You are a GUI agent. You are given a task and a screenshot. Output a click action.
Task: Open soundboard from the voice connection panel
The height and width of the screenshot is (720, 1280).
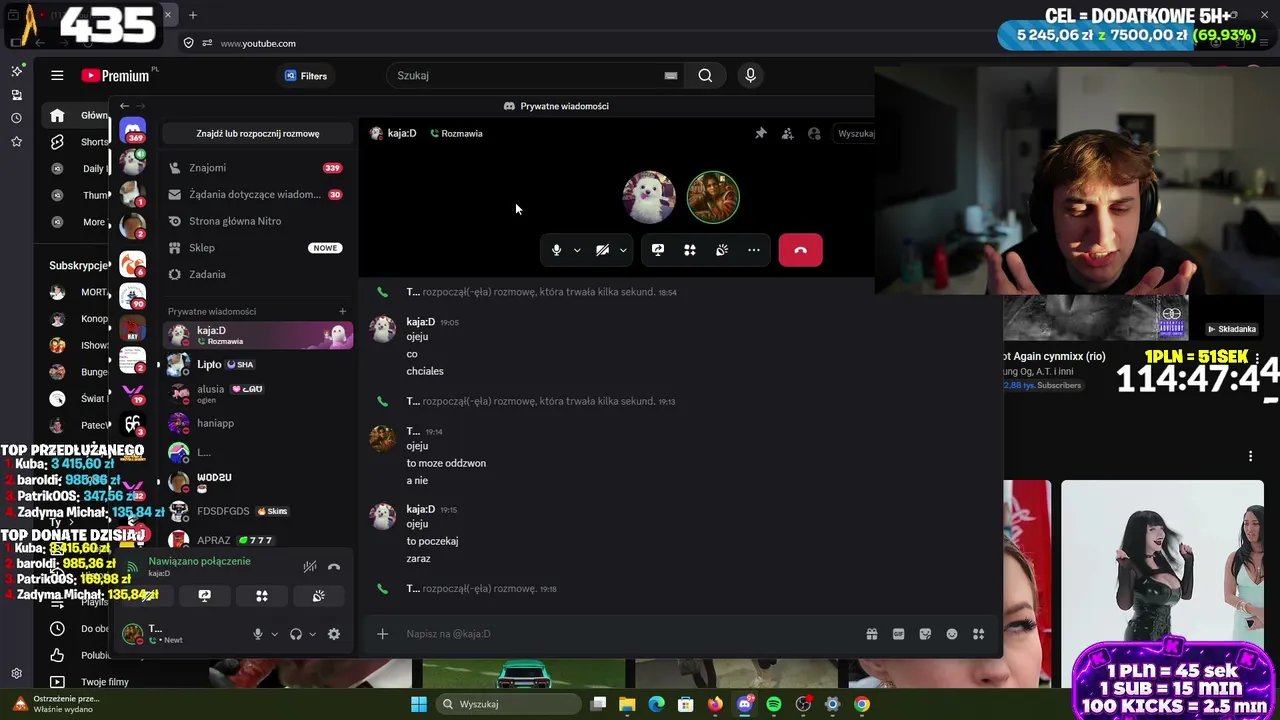(x=319, y=596)
